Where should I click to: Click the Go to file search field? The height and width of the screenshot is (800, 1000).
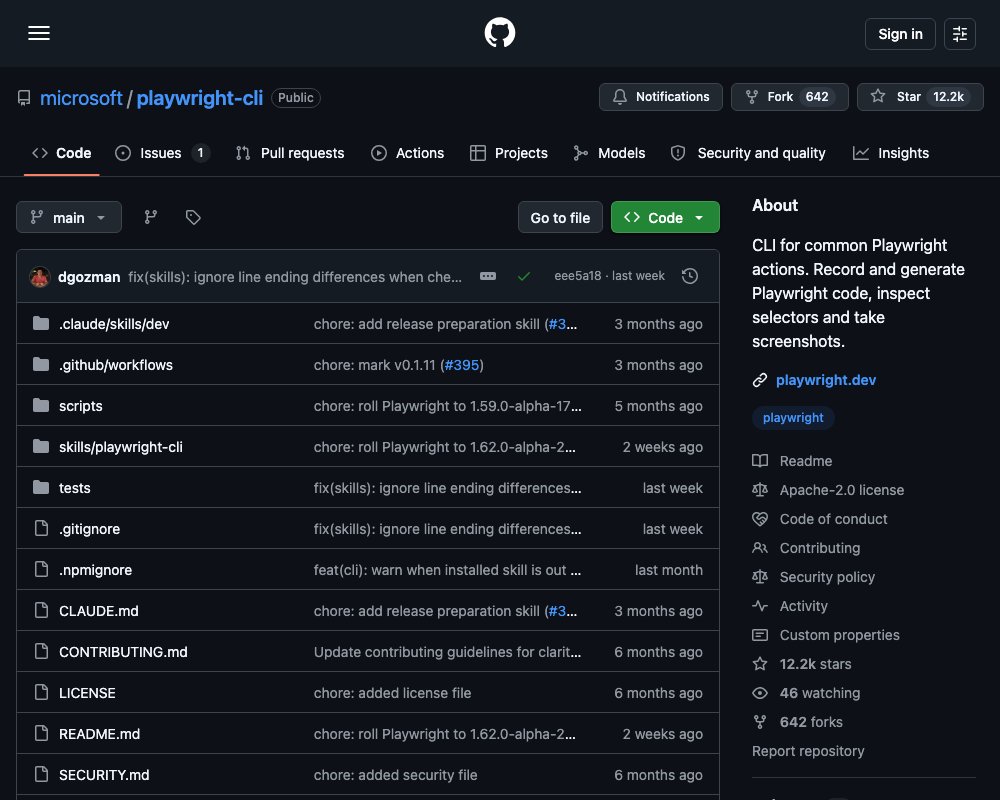[560, 218]
